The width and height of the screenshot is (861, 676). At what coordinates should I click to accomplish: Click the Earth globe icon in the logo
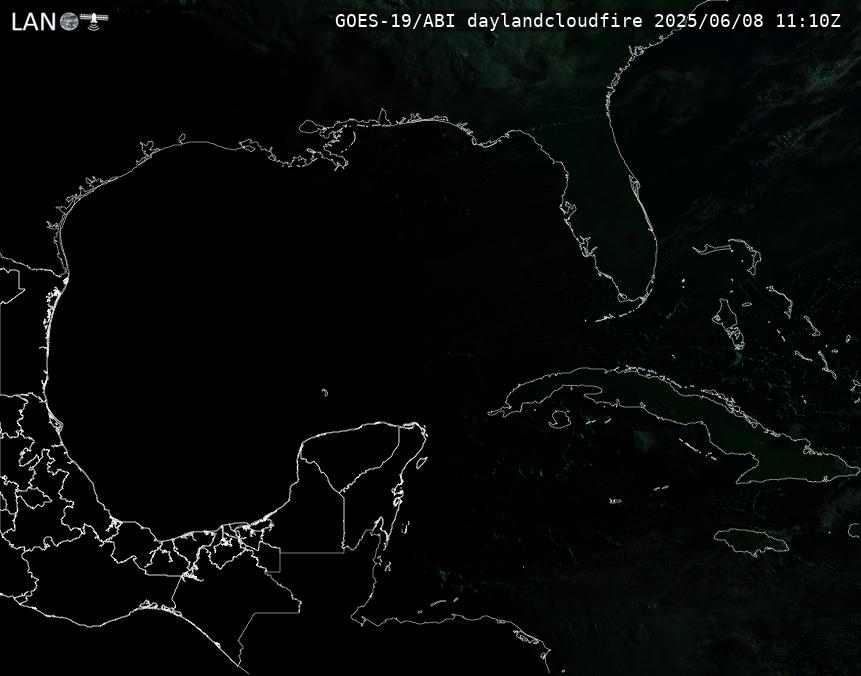point(69,21)
